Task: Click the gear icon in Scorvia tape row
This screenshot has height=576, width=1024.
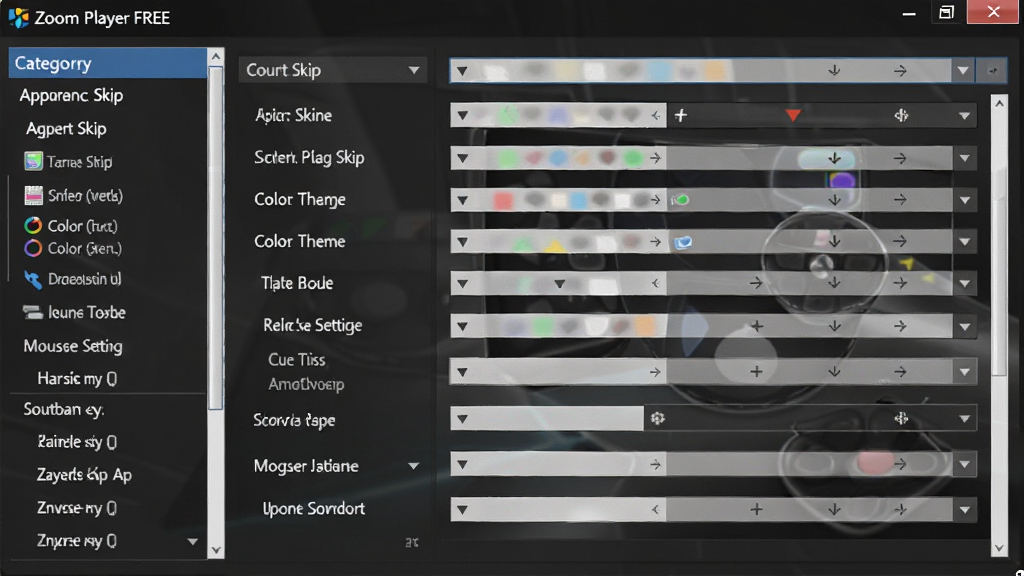Action: 658,418
